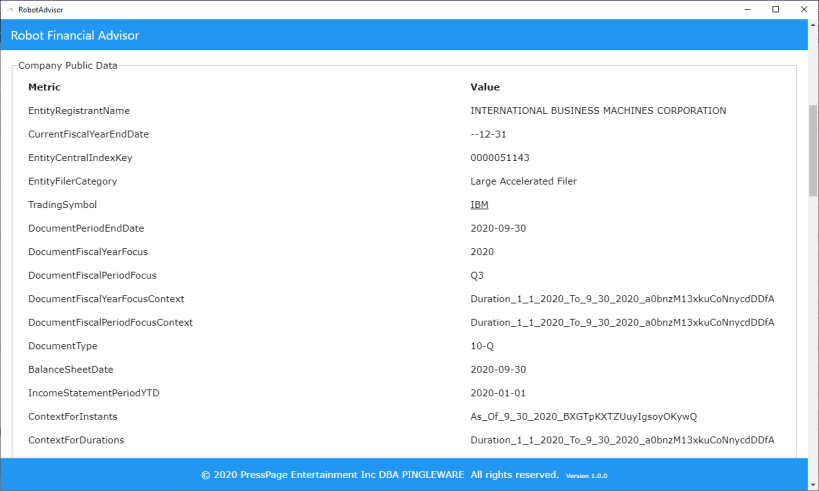819x491 pixels.
Task: Select the ContextForInstants label
Action: (x=73, y=416)
